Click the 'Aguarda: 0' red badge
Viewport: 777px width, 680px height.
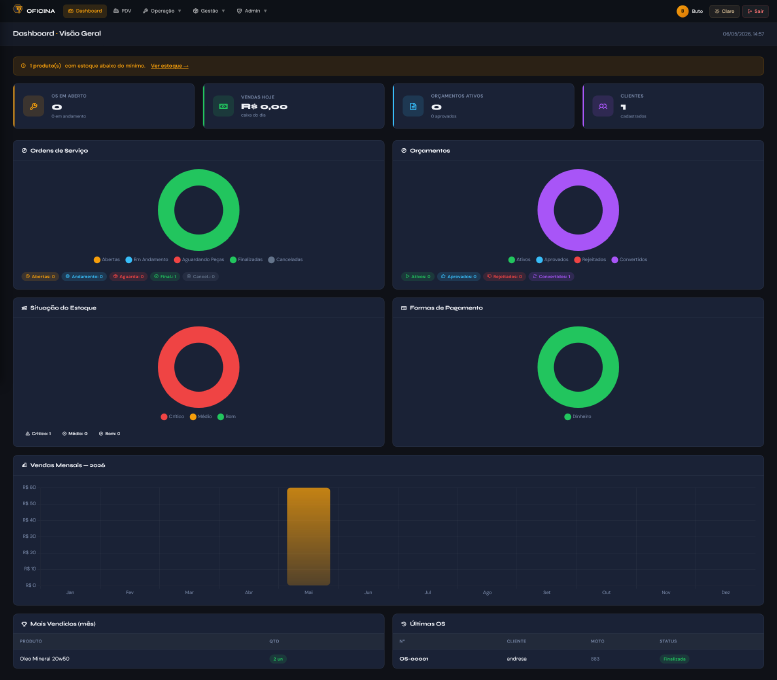(128, 277)
